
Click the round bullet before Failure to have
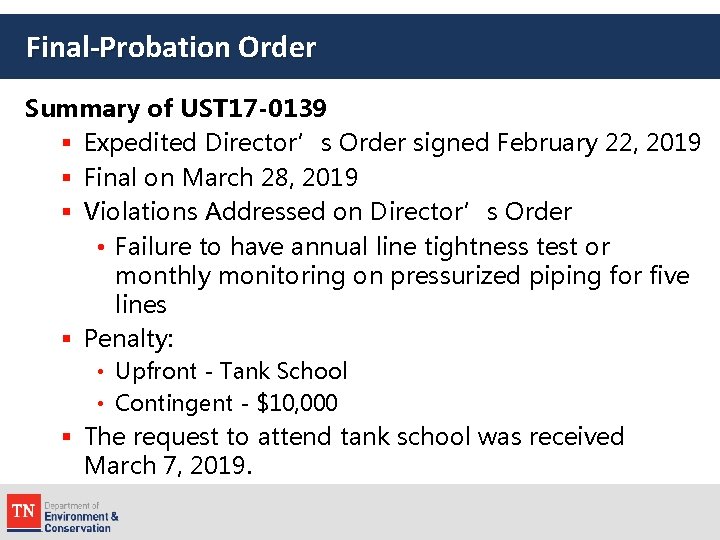(x=102, y=248)
